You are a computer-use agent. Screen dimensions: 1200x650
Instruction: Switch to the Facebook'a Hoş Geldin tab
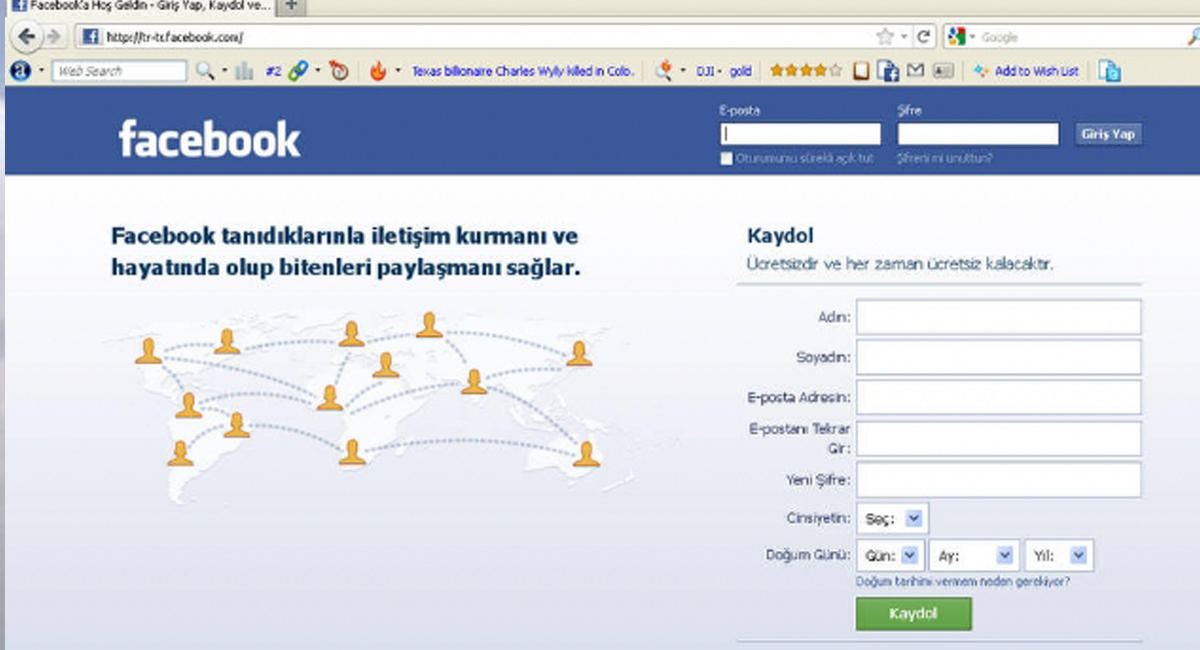tap(140, 5)
